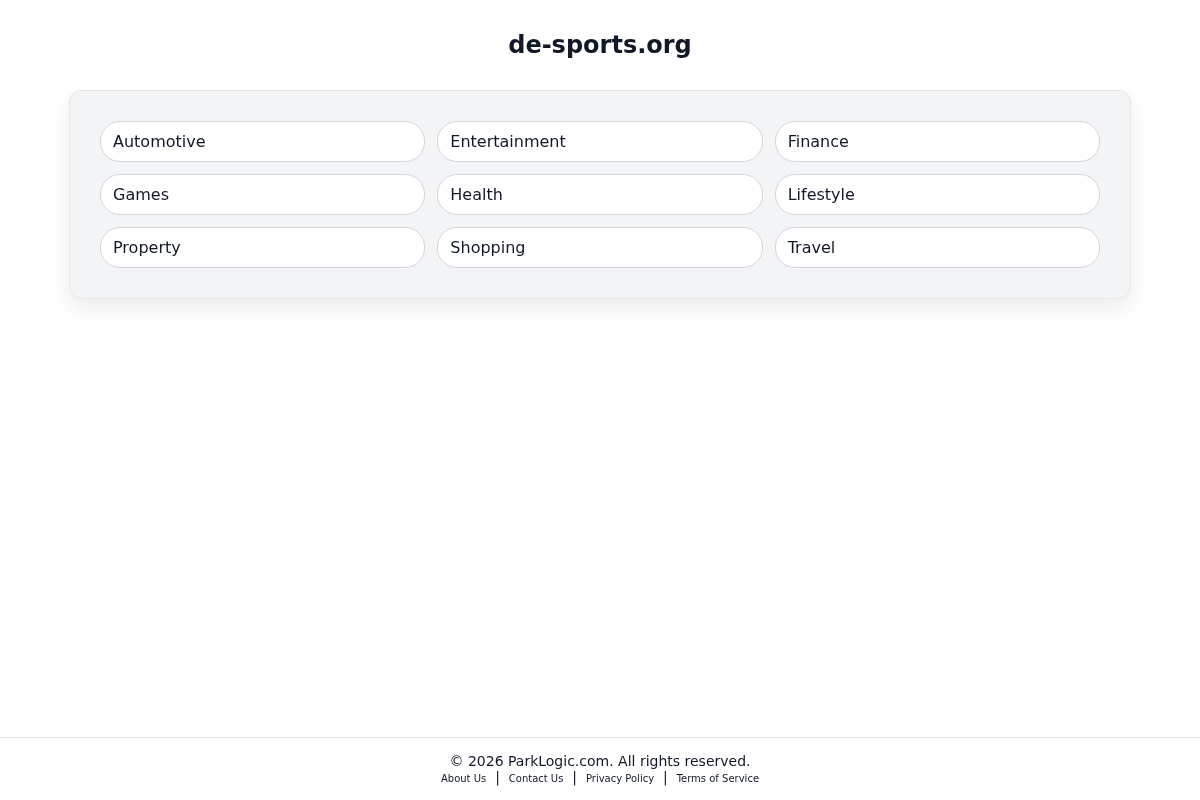The image size is (1200, 800).
Task: Click the ParkLogic.com copyright text
Action: [x=600, y=761]
